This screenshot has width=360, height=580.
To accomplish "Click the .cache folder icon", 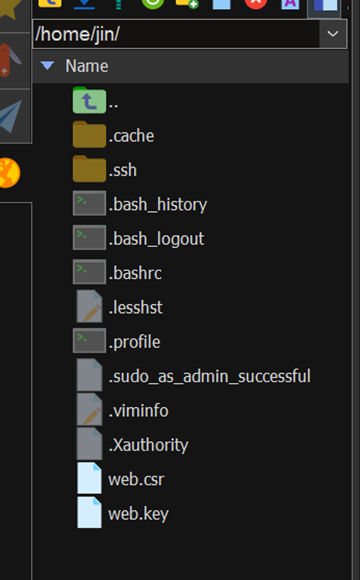I will [x=89, y=135].
